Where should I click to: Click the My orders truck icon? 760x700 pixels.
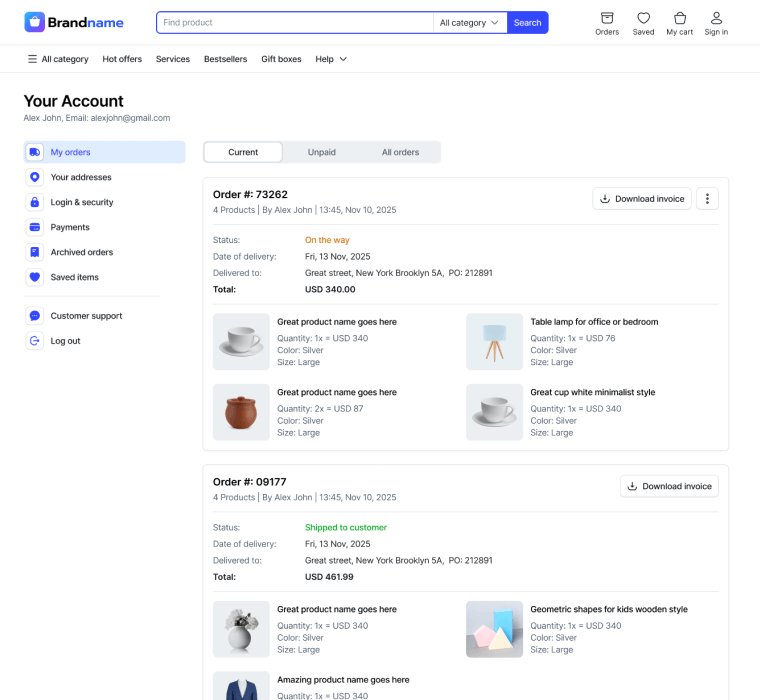click(x=34, y=152)
